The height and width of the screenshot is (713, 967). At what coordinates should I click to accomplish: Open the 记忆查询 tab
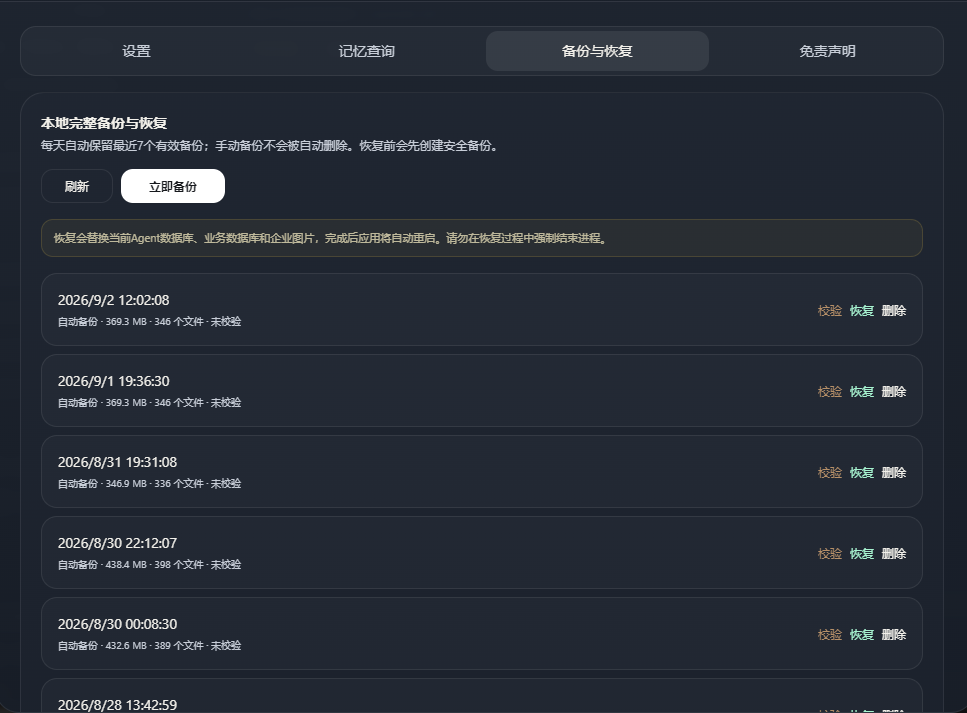(366, 51)
